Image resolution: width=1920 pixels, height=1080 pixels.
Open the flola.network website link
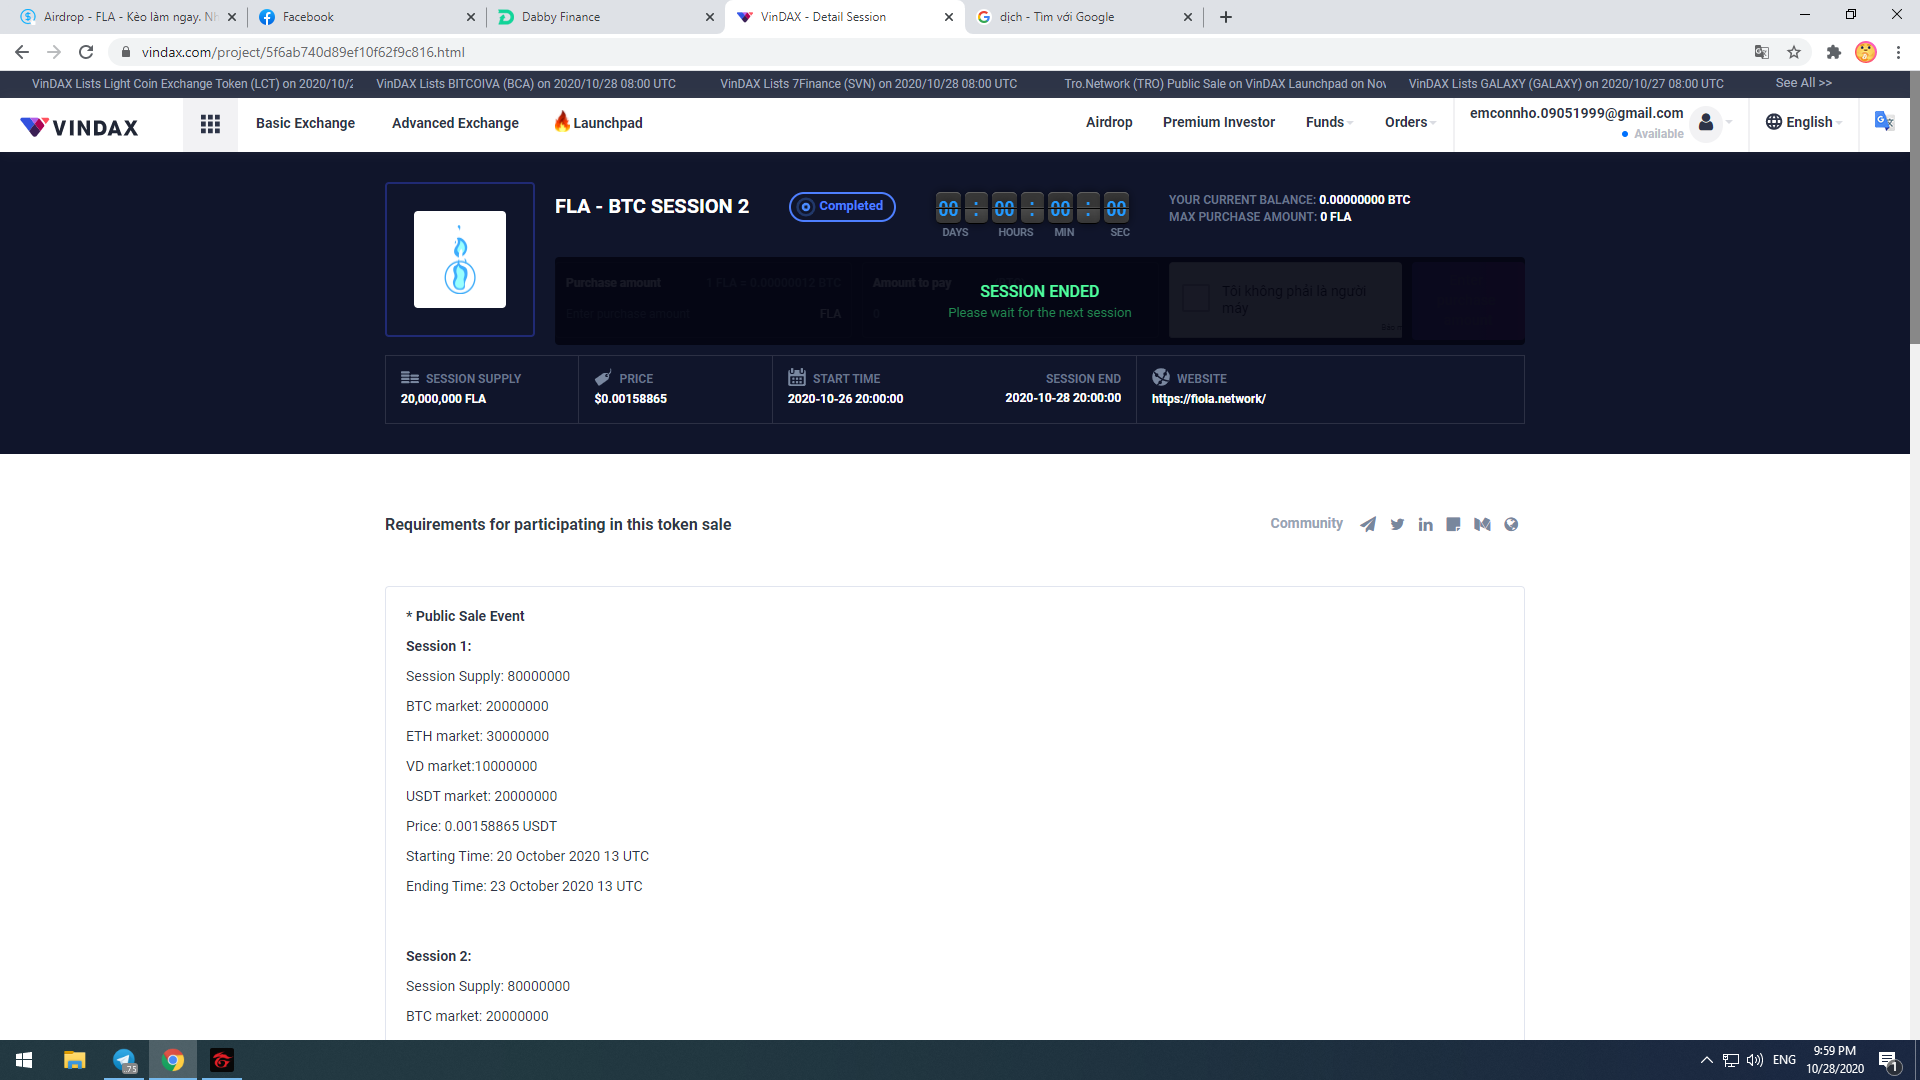(x=1208, y=399)
